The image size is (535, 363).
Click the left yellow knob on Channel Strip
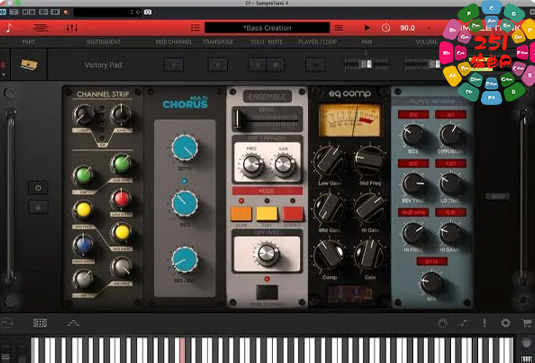point(83,210)
